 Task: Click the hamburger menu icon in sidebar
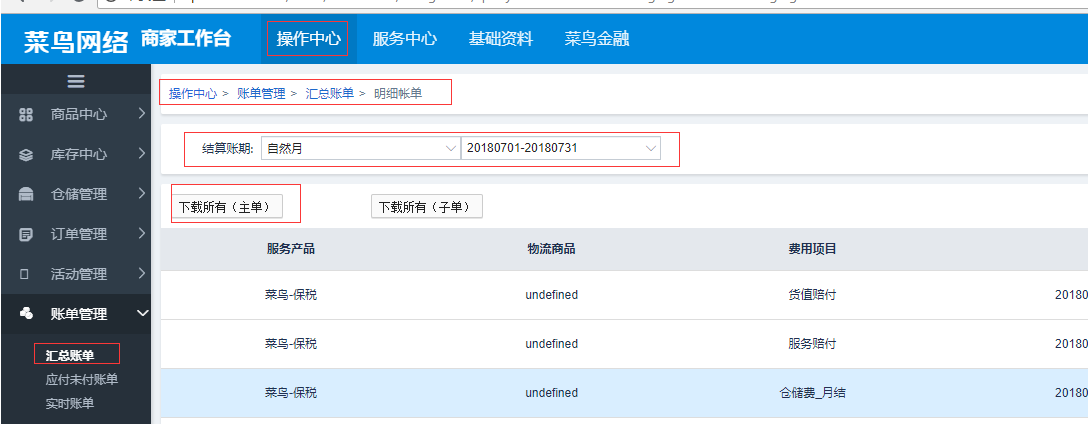75,81
